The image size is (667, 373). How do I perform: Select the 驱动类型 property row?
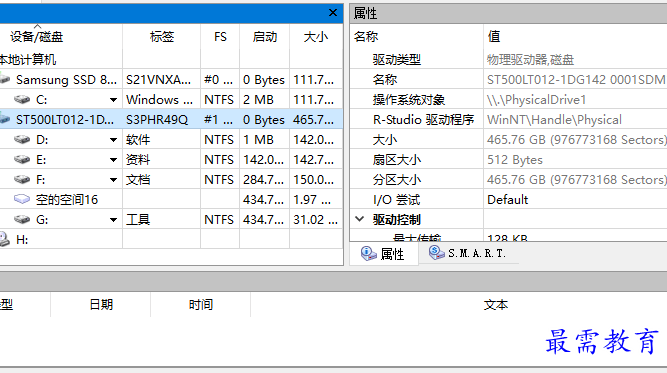(x=508, y=60)
